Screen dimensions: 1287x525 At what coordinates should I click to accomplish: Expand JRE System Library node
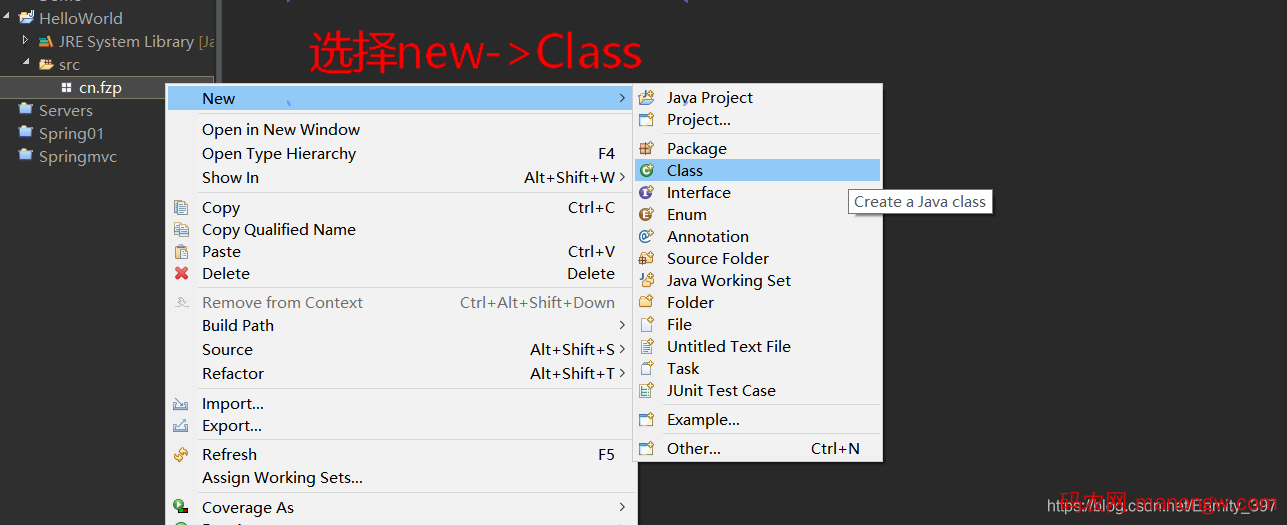click(x=26, y=41)
